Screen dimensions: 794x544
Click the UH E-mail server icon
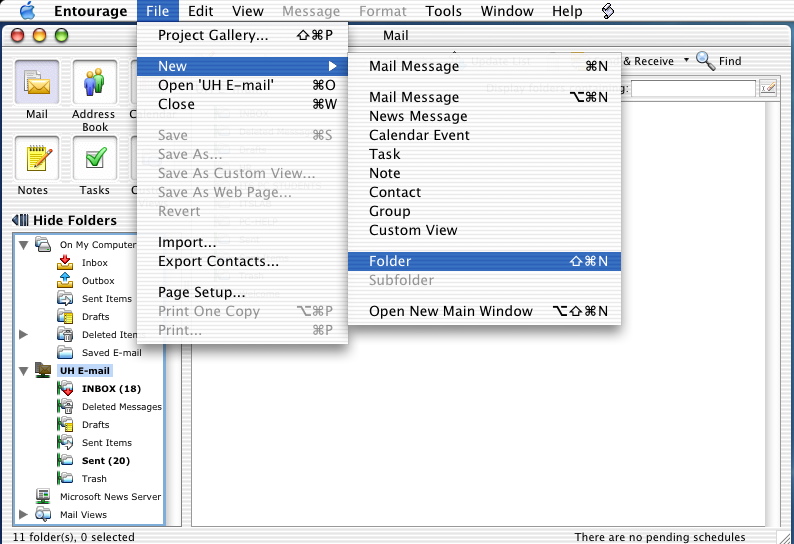pos(43,370)
